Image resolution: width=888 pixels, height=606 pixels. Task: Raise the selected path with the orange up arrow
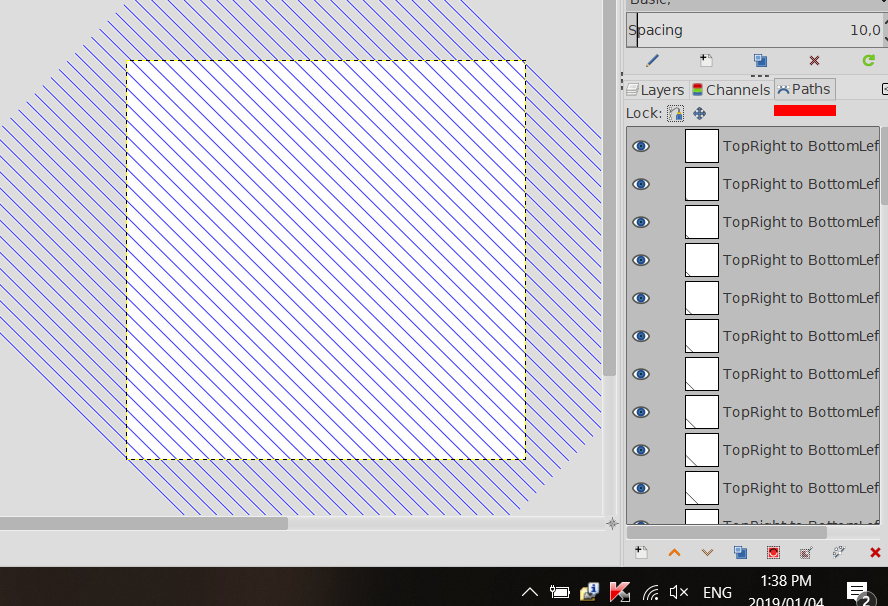pyautogui.click(x=674, y=553)
